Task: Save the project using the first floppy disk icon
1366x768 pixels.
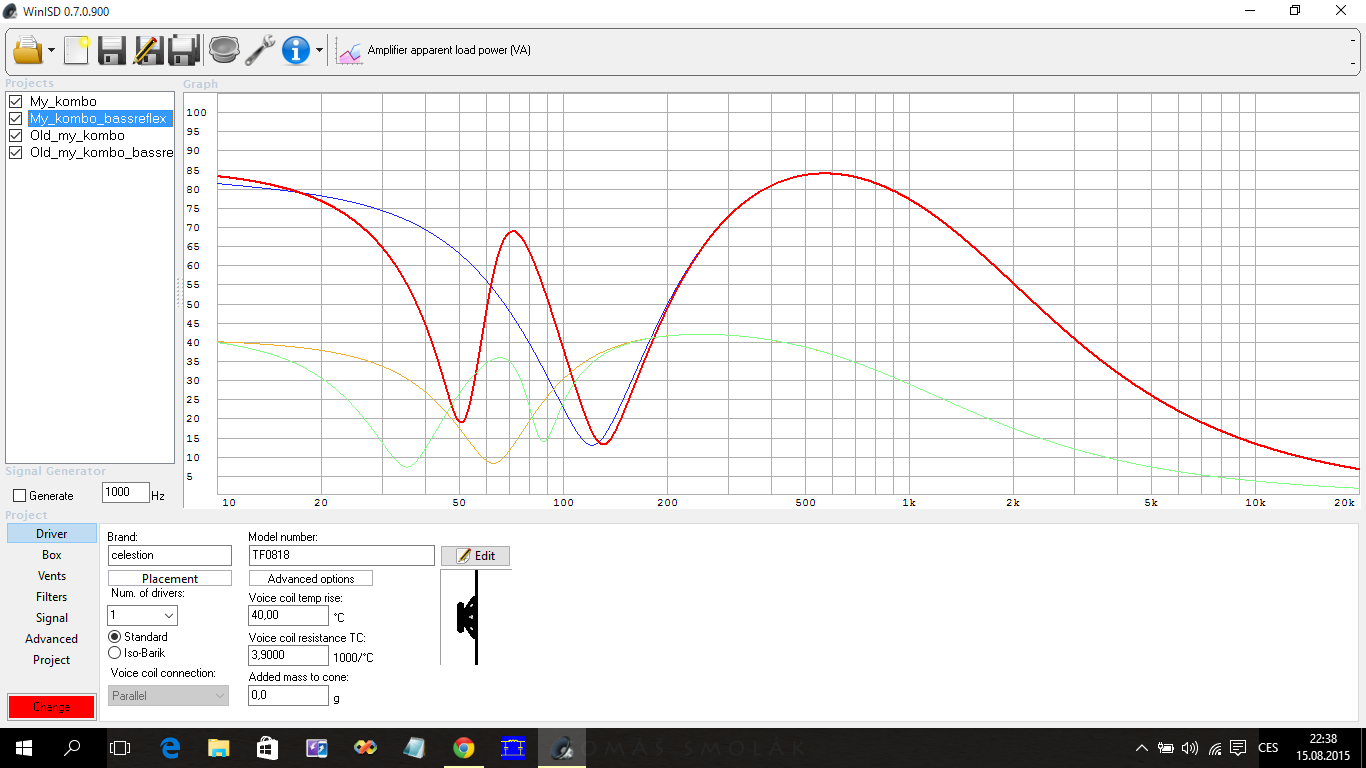Action: point(111,49)
